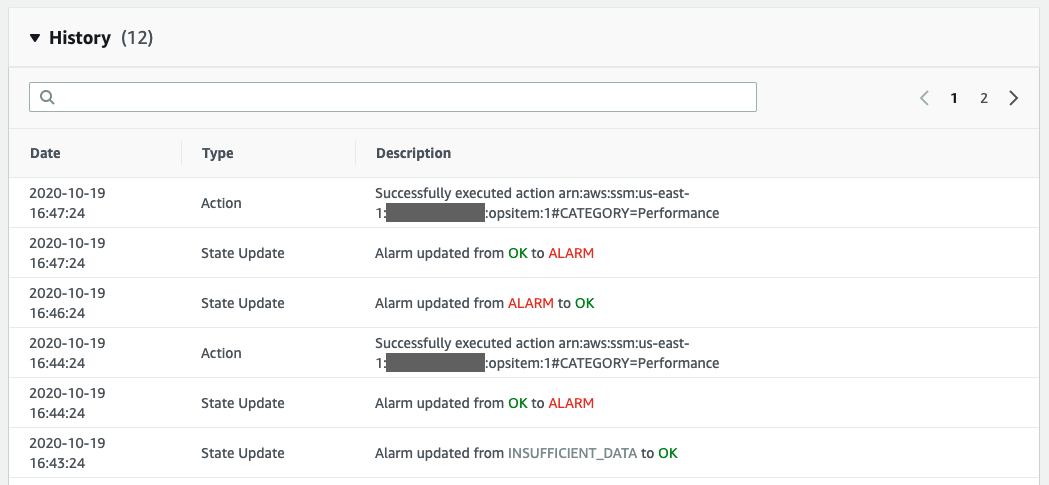
Task: Click State Update type in 16:46:24 row
Action: pyautogui.click(x=243, y=303)
